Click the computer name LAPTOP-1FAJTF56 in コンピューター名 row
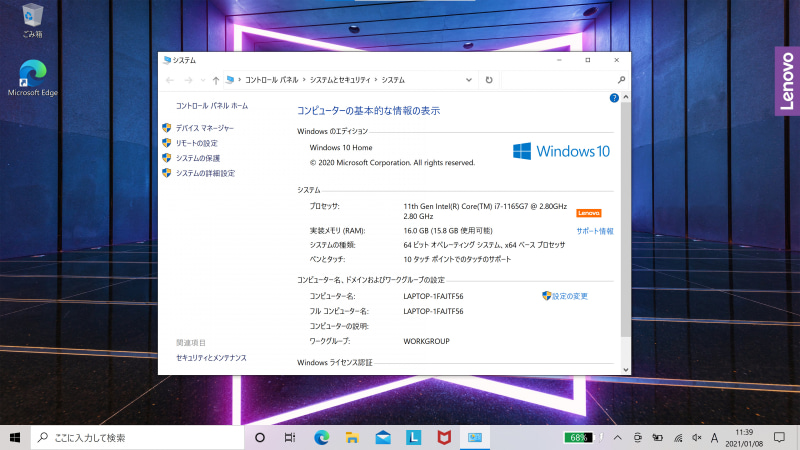The width and height of the screenshot is (800, 450). pos(433,296)
